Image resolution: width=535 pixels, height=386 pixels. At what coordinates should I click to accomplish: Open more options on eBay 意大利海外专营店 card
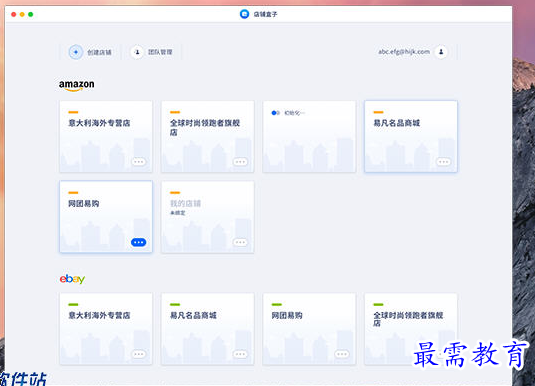tap(139, 354)
